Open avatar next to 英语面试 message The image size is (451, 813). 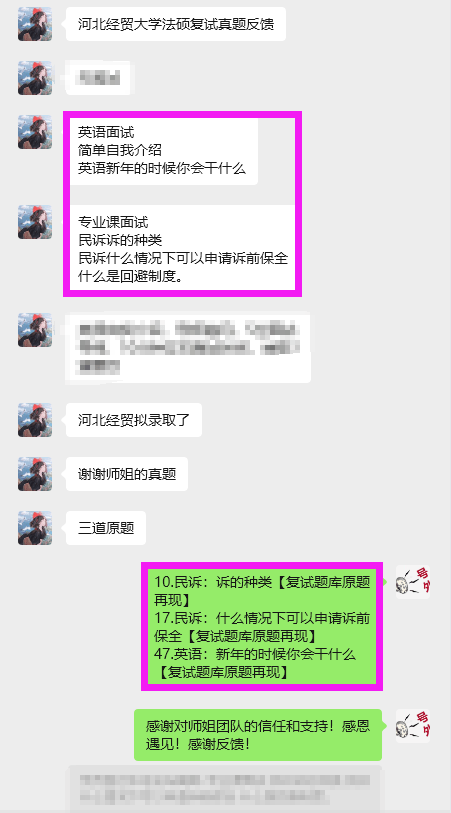point(35,132)
